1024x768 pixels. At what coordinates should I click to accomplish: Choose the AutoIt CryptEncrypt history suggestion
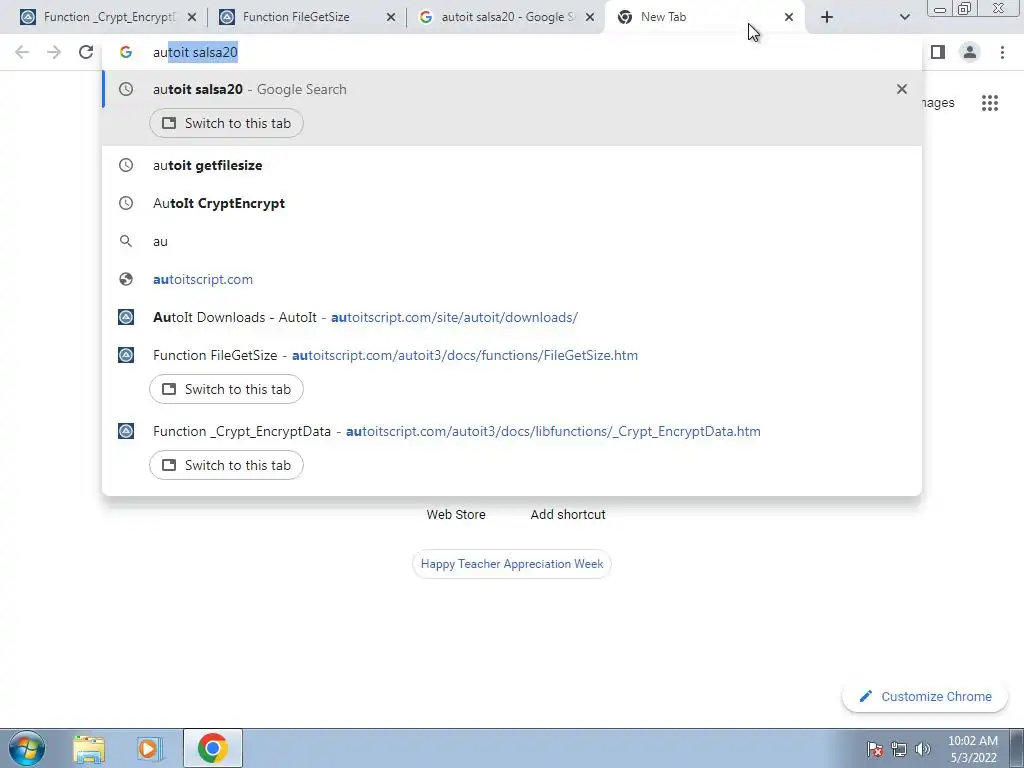click(512, 203)
